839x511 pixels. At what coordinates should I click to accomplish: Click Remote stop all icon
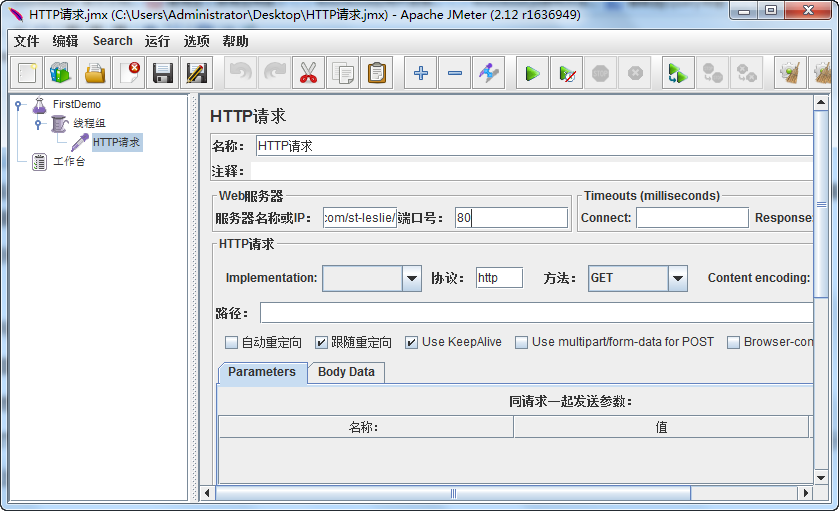(713, 73)
